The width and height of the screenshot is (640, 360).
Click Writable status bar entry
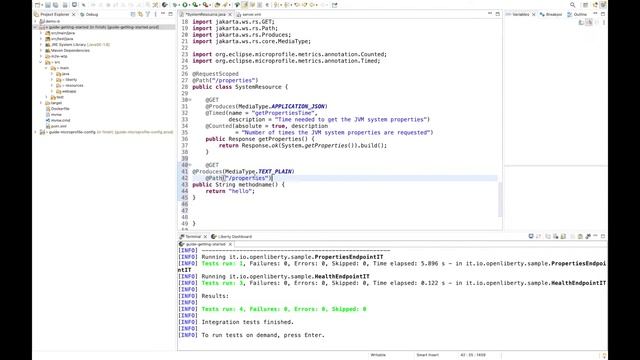[378, 355]
